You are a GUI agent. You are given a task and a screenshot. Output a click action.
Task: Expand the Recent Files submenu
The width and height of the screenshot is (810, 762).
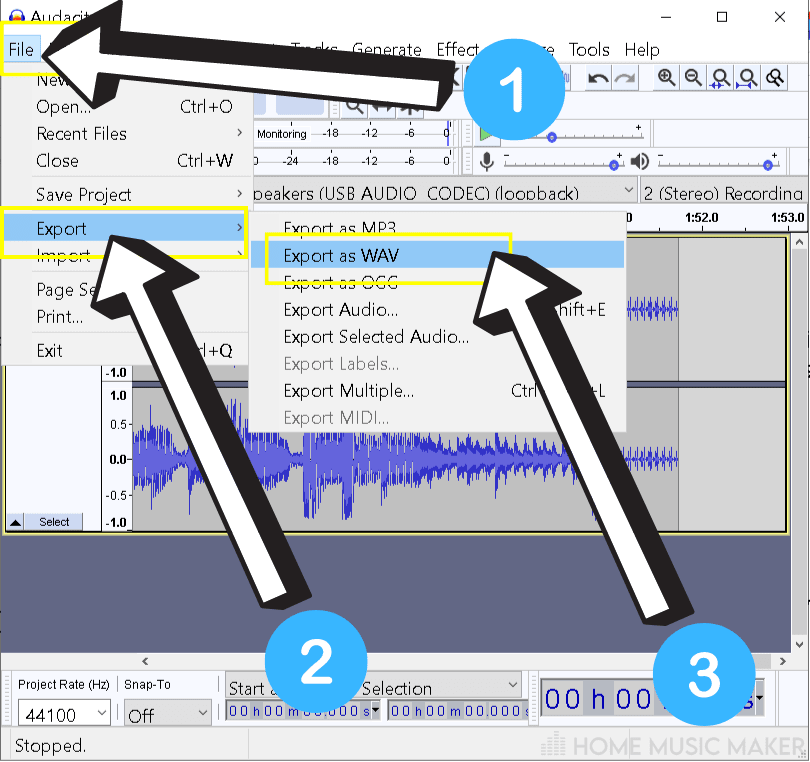tap(124, 134)
